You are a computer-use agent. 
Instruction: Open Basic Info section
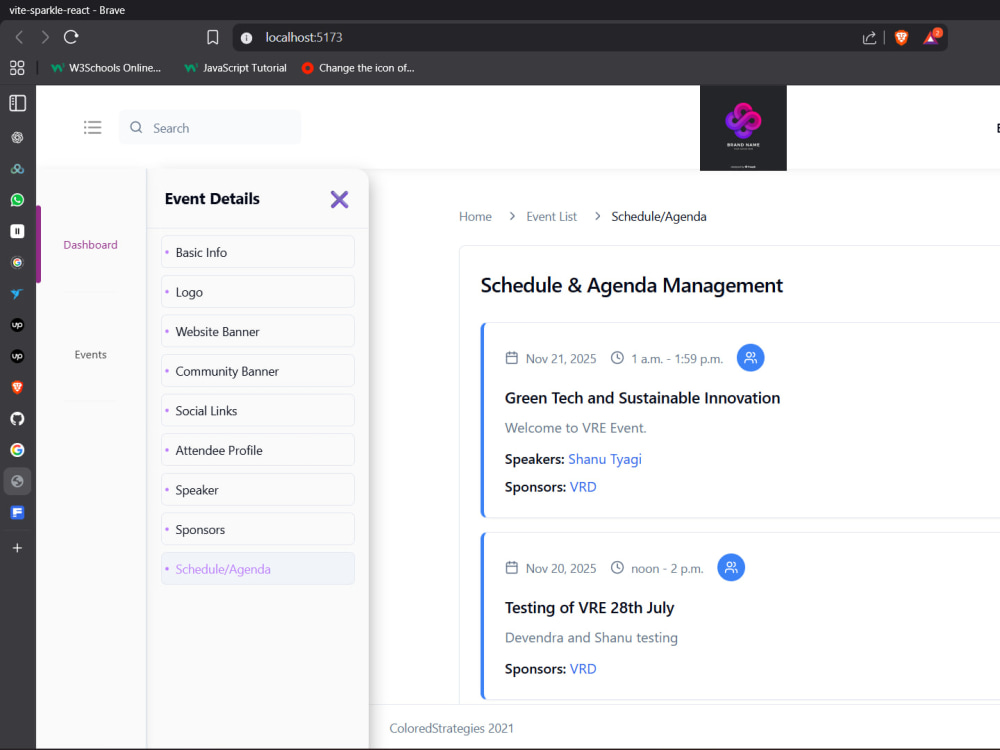[x=258, y=252]
